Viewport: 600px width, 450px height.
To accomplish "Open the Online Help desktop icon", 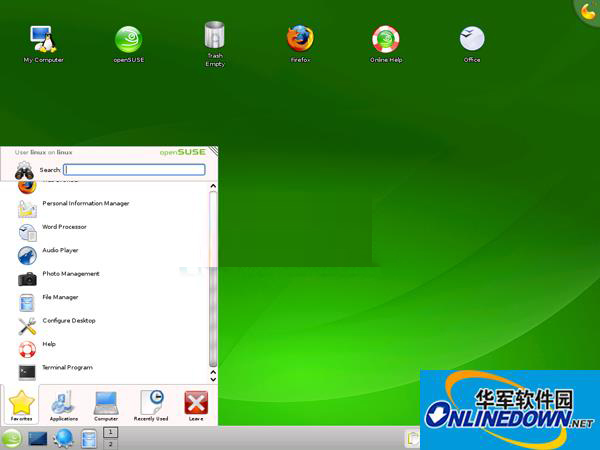I will [386, 40].
